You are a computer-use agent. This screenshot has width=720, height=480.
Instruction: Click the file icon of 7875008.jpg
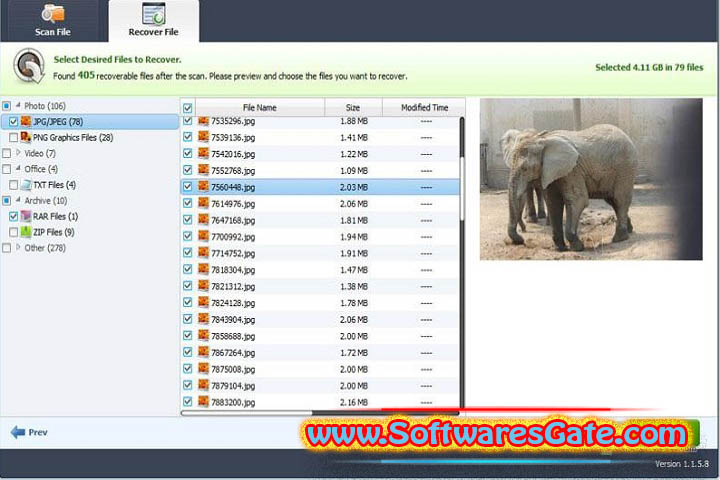pos(203,368)
